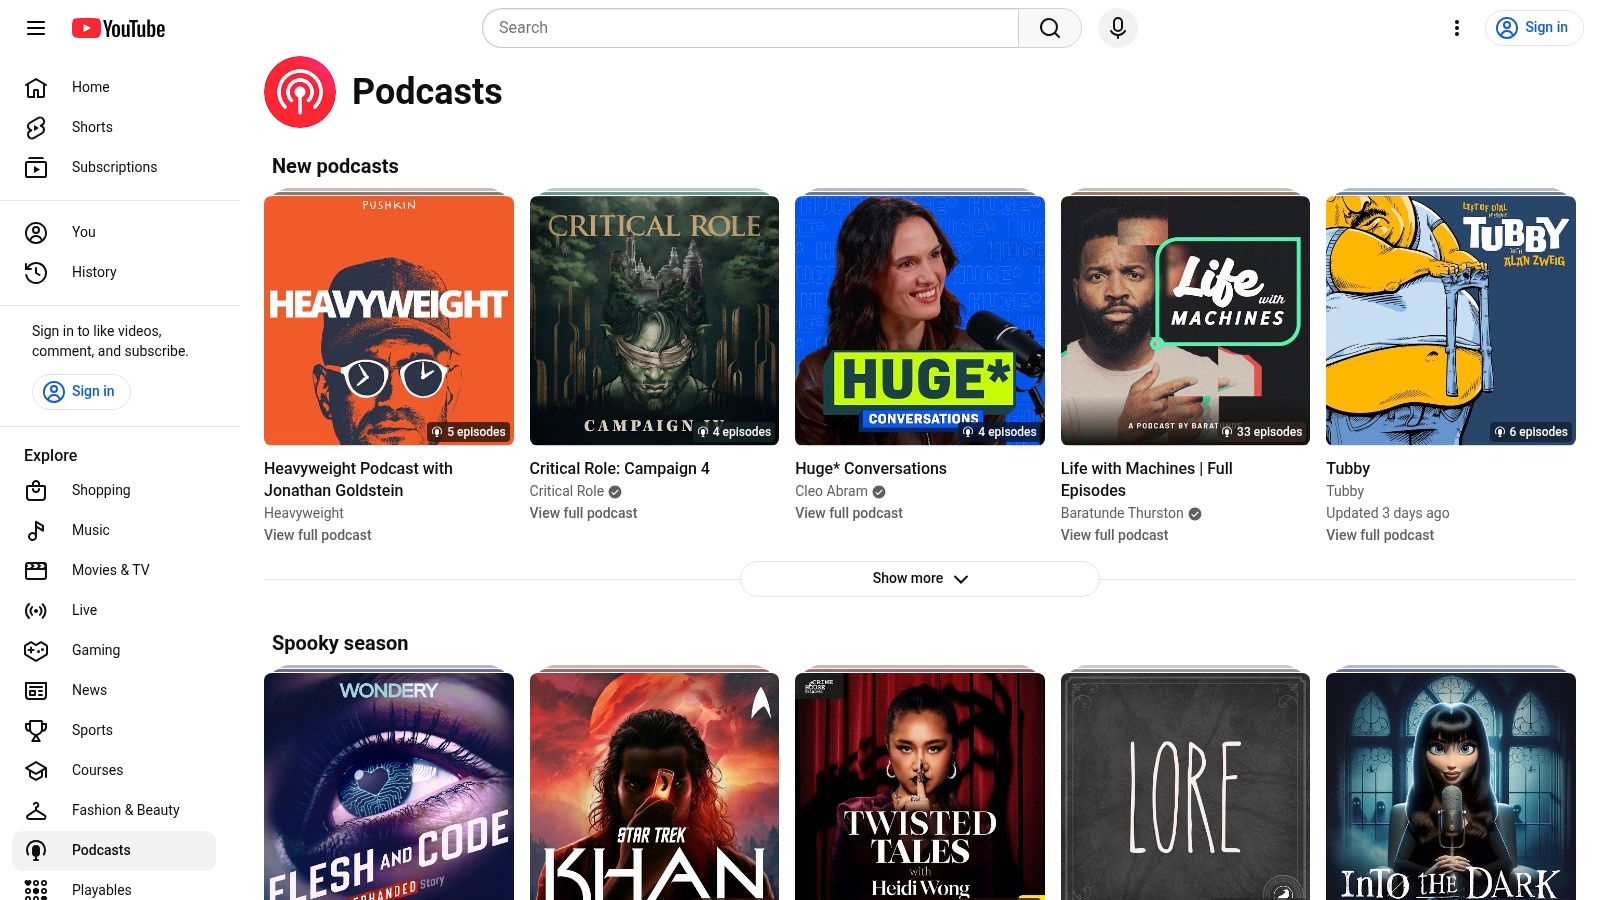Open the three-dot settings menu
This screenshot has height=900, width=1600.
pos(1456,28)
